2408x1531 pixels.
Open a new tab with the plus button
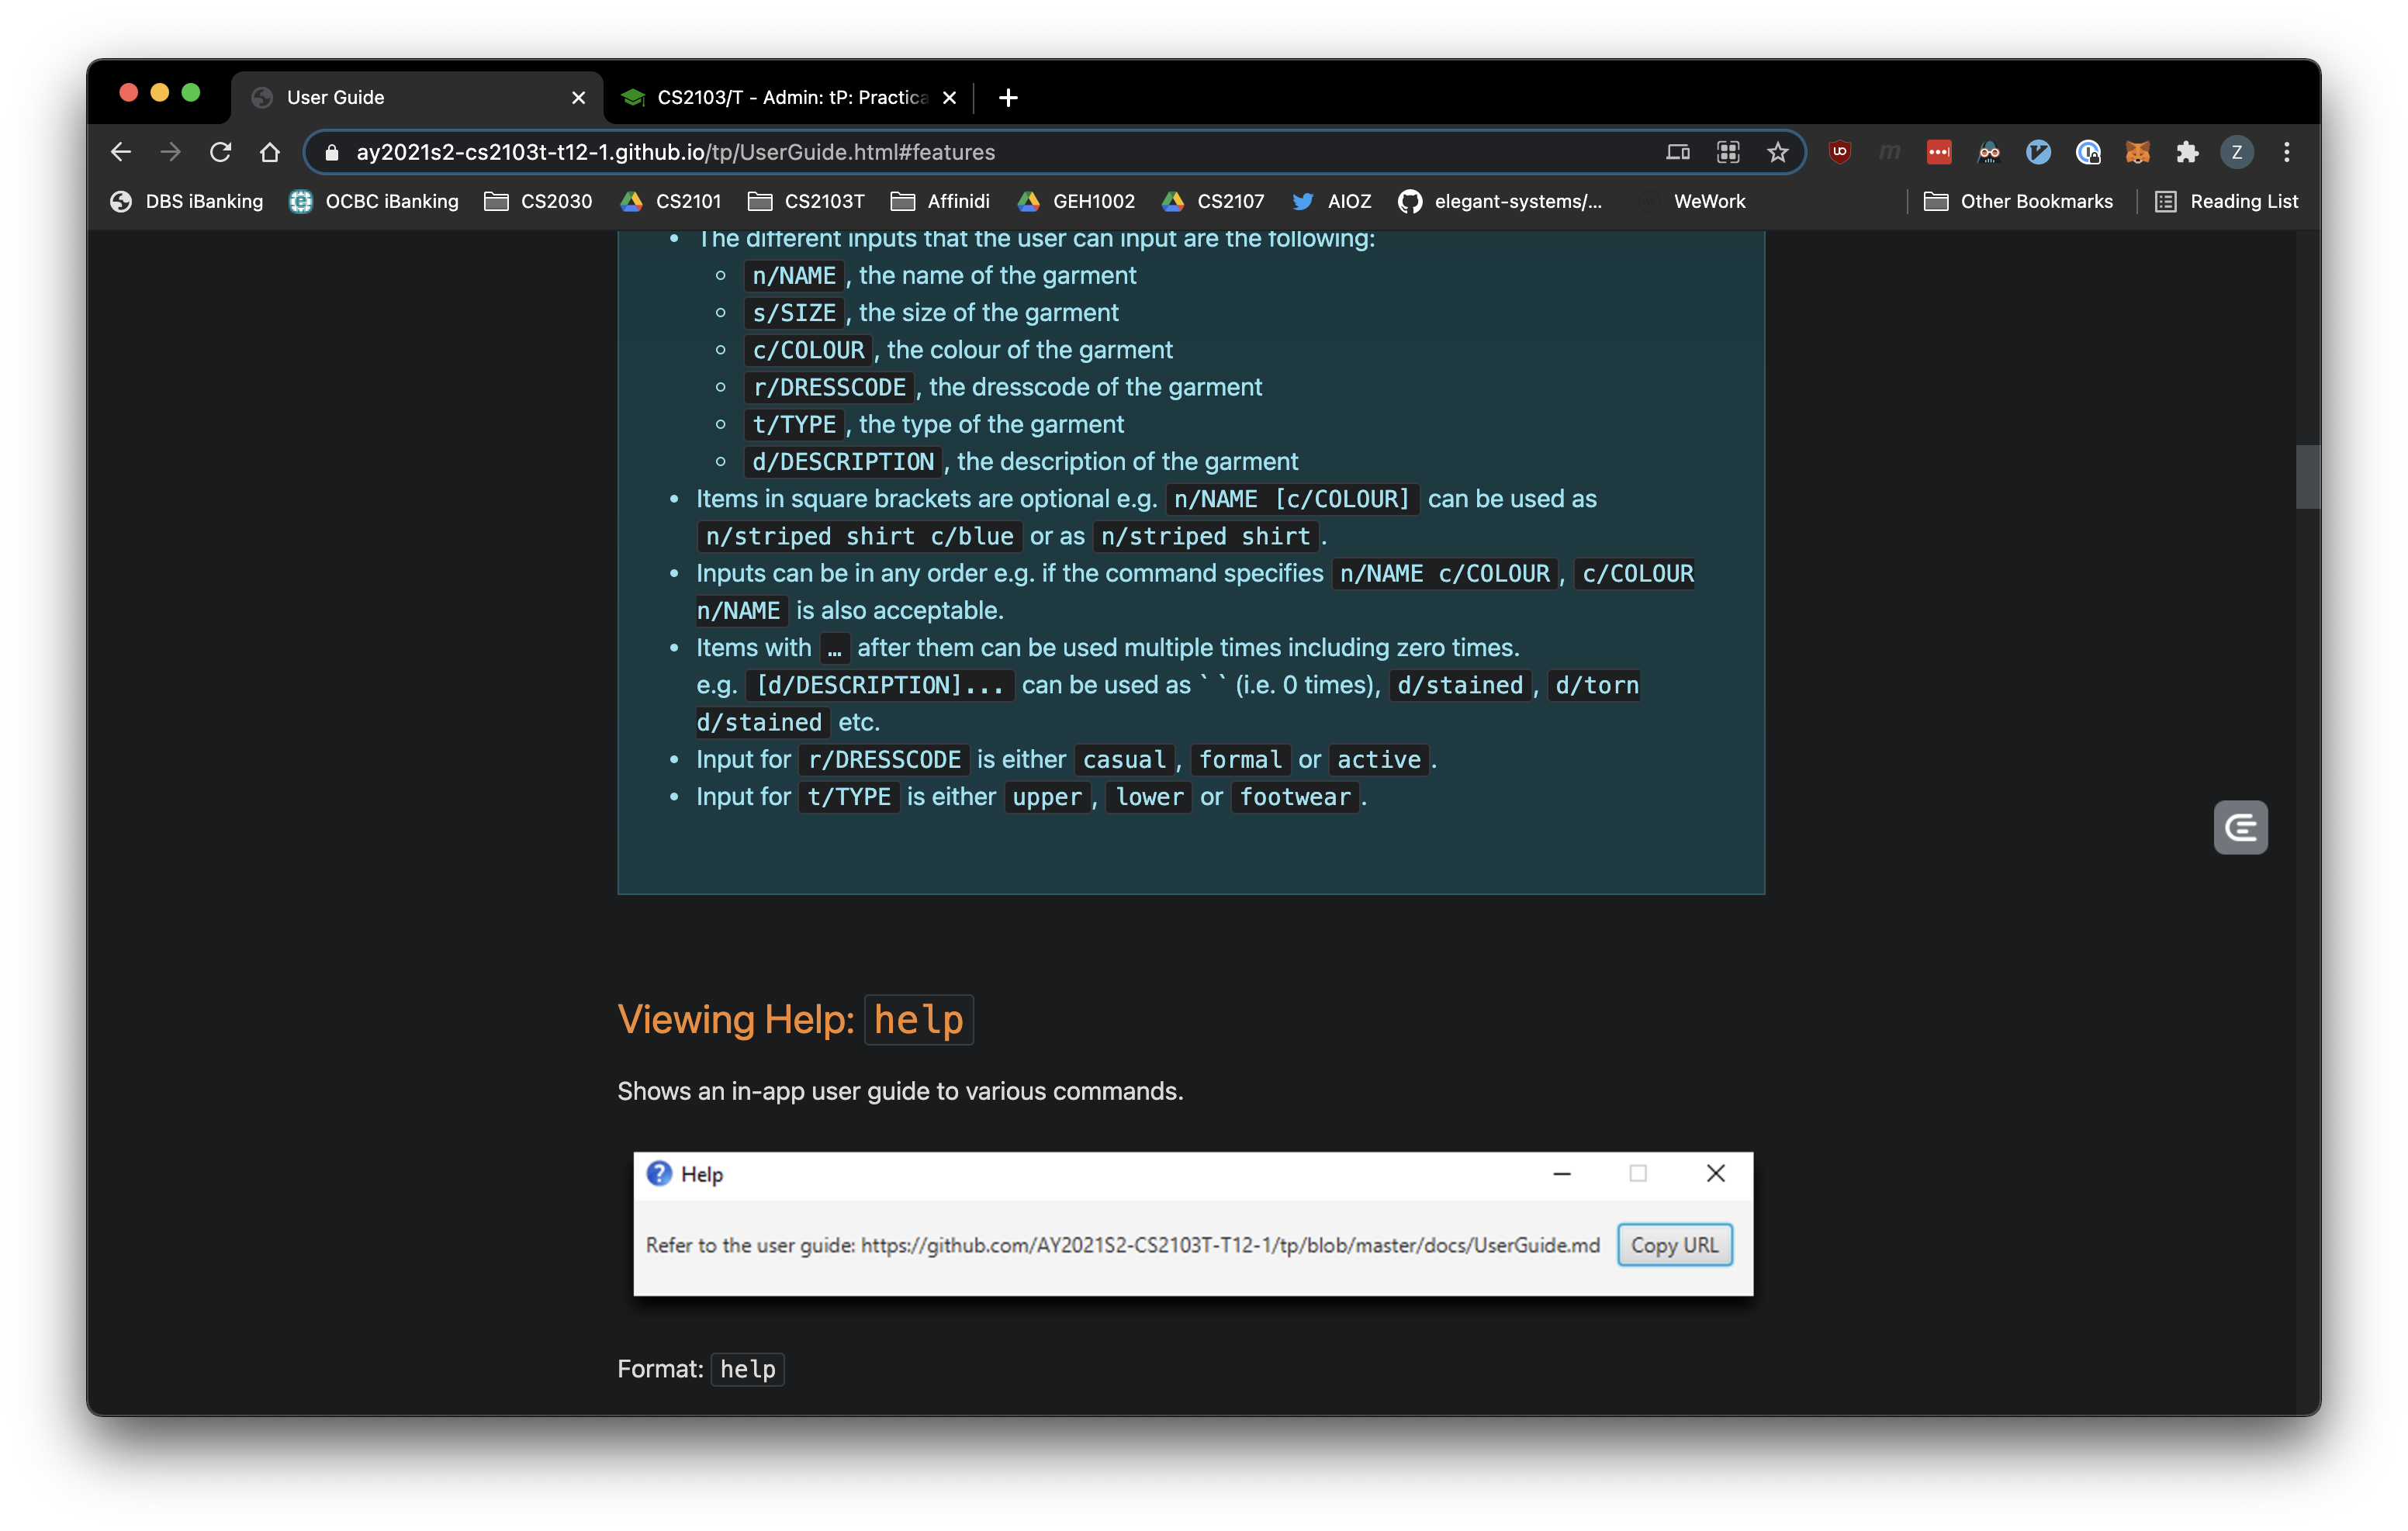pyautogui.click(x=1008, y=97)
